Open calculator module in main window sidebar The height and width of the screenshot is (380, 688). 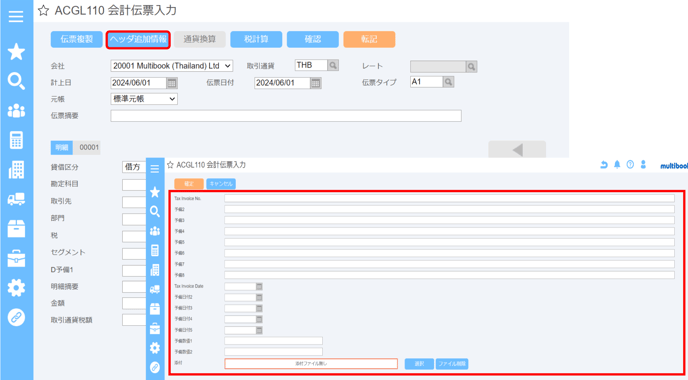pos(16,140)
